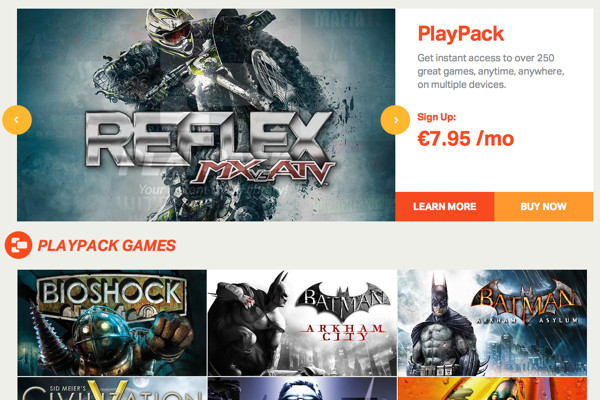Select the Sid Meier's Civilization V tile

(x=112, y=389)
